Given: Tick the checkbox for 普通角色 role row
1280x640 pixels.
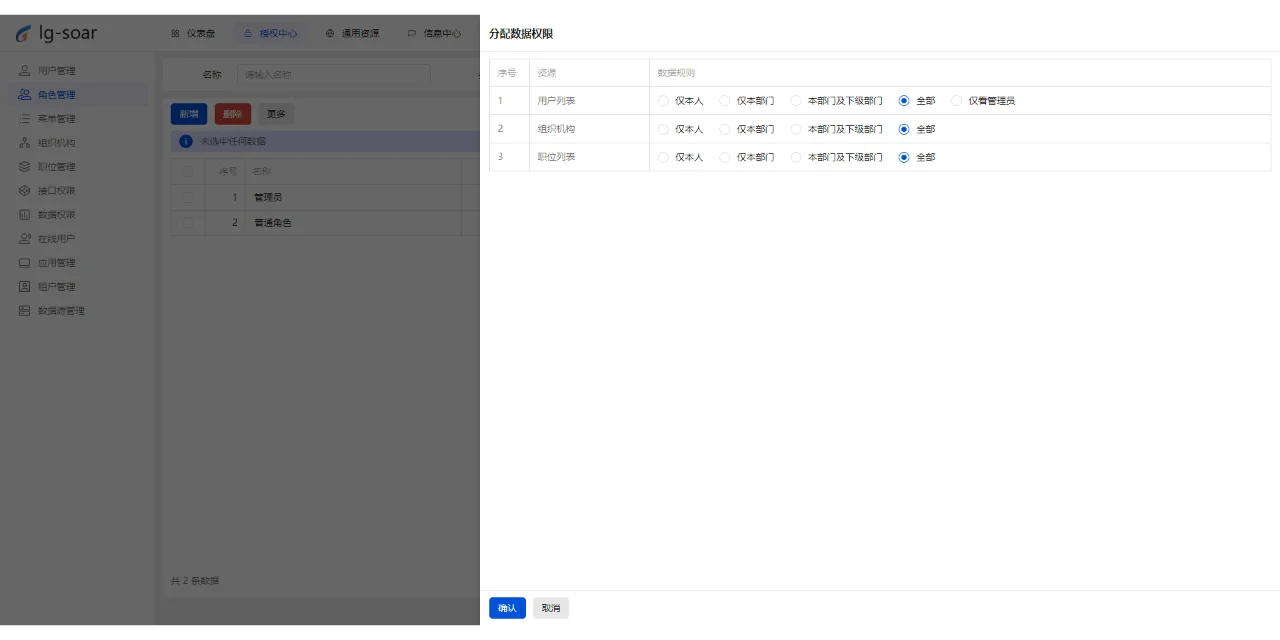Looking at the screenshot, I should click(188, 223).
